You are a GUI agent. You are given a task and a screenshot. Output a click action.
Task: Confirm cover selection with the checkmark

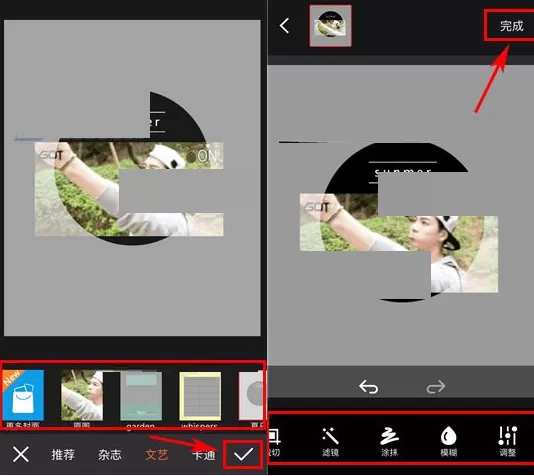pyautogui.click(x=243, y=455)
